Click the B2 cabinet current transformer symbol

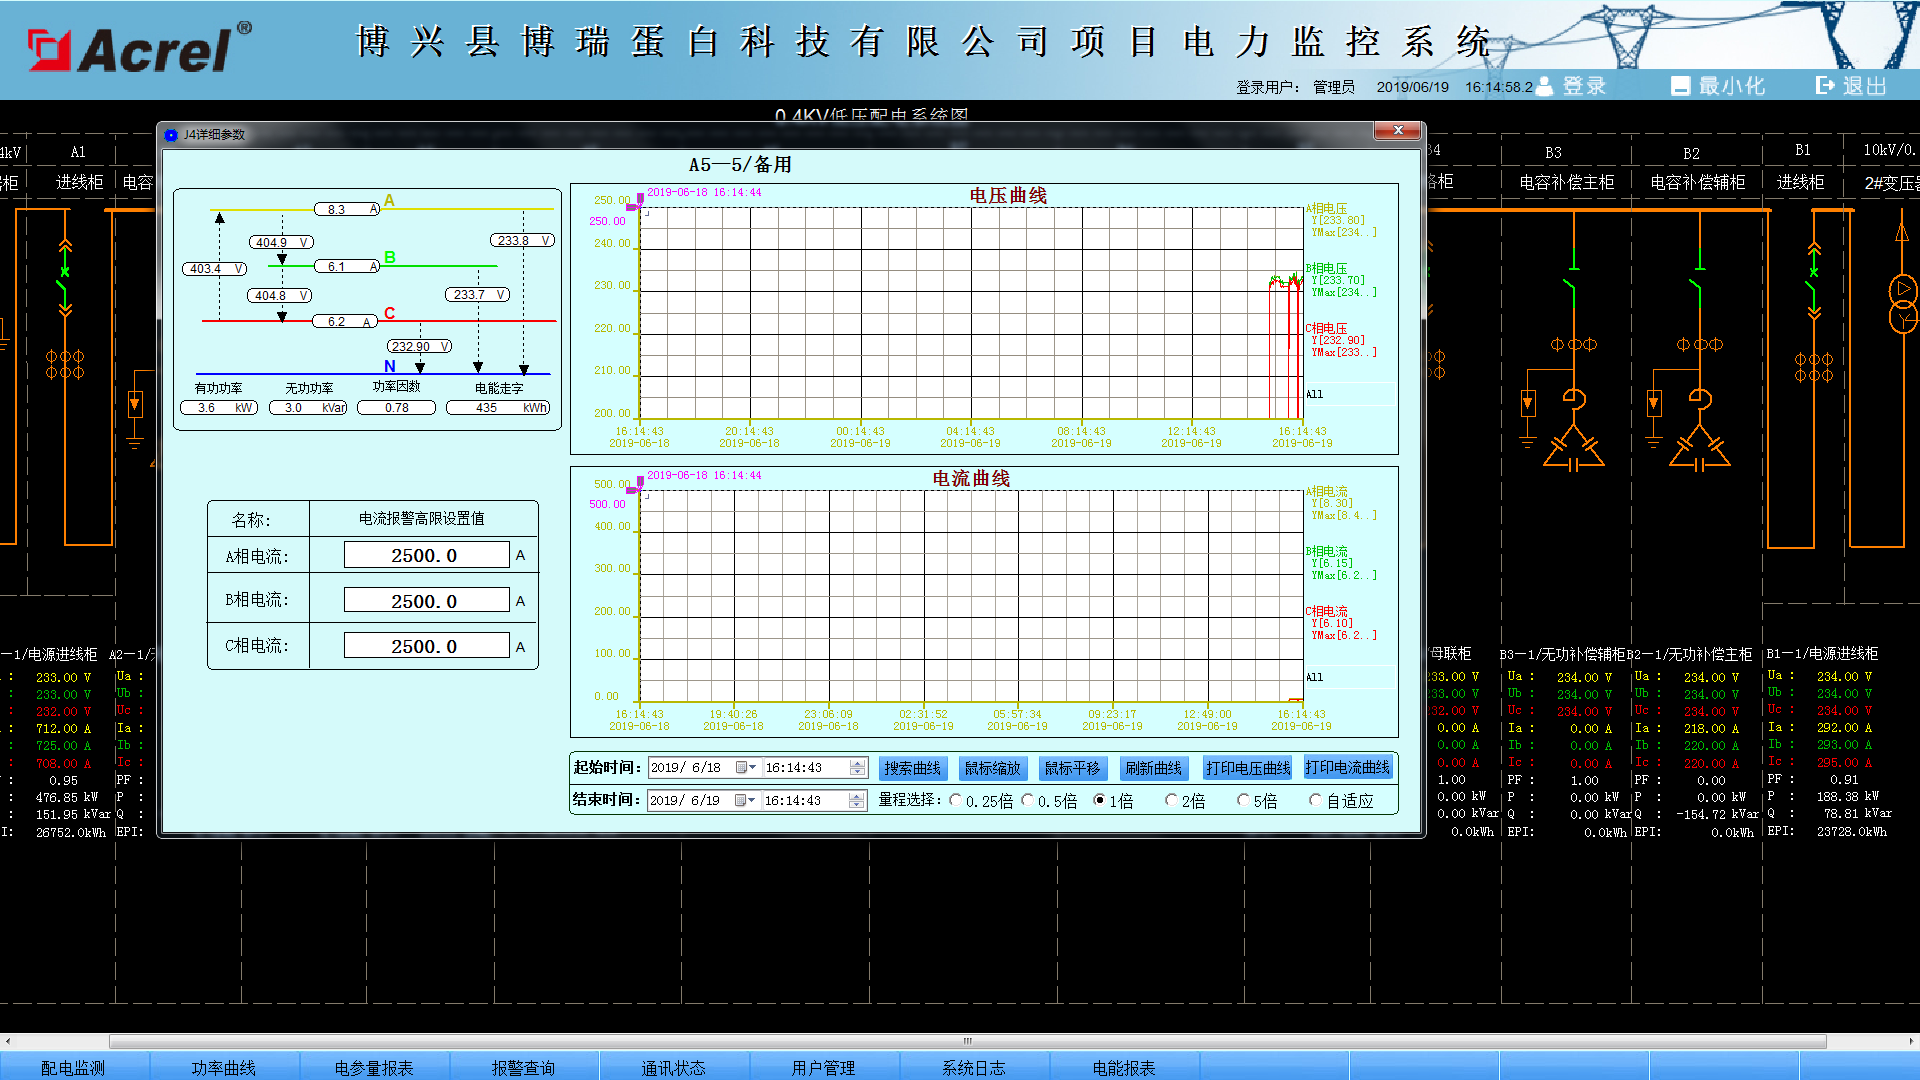coord(1700,345)
